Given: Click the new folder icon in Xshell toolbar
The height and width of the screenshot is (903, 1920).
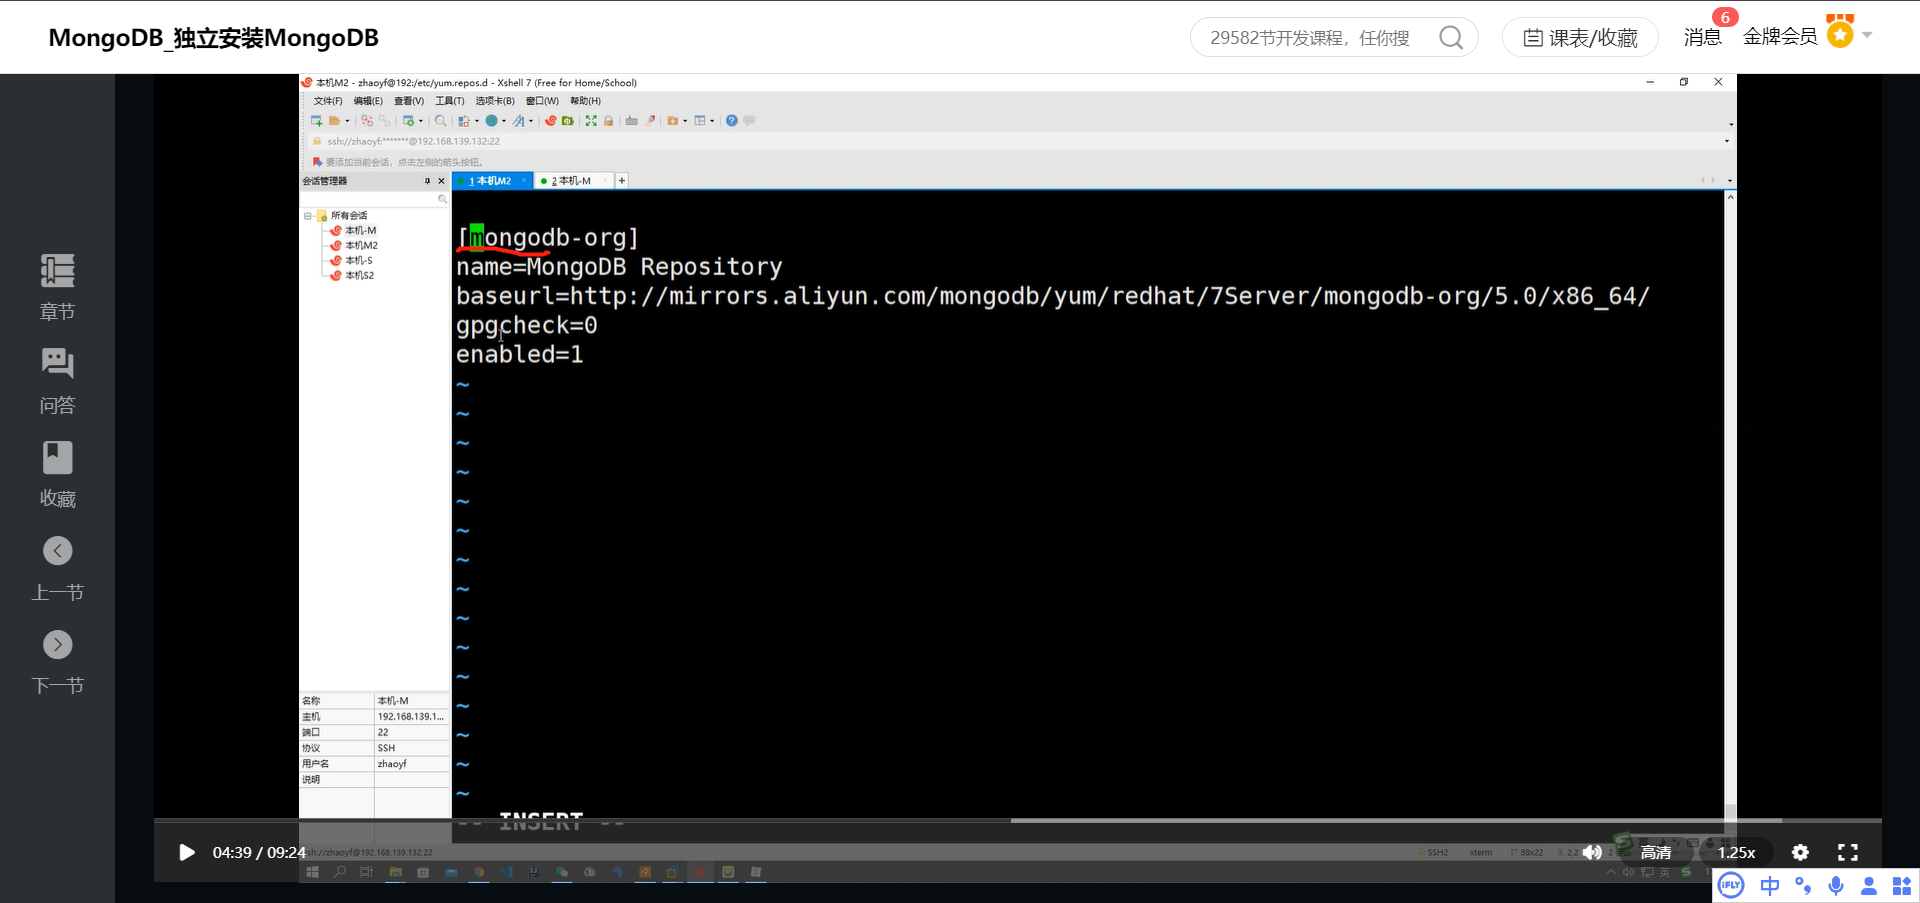Looking at the screenshot, I should coord(672,121).
